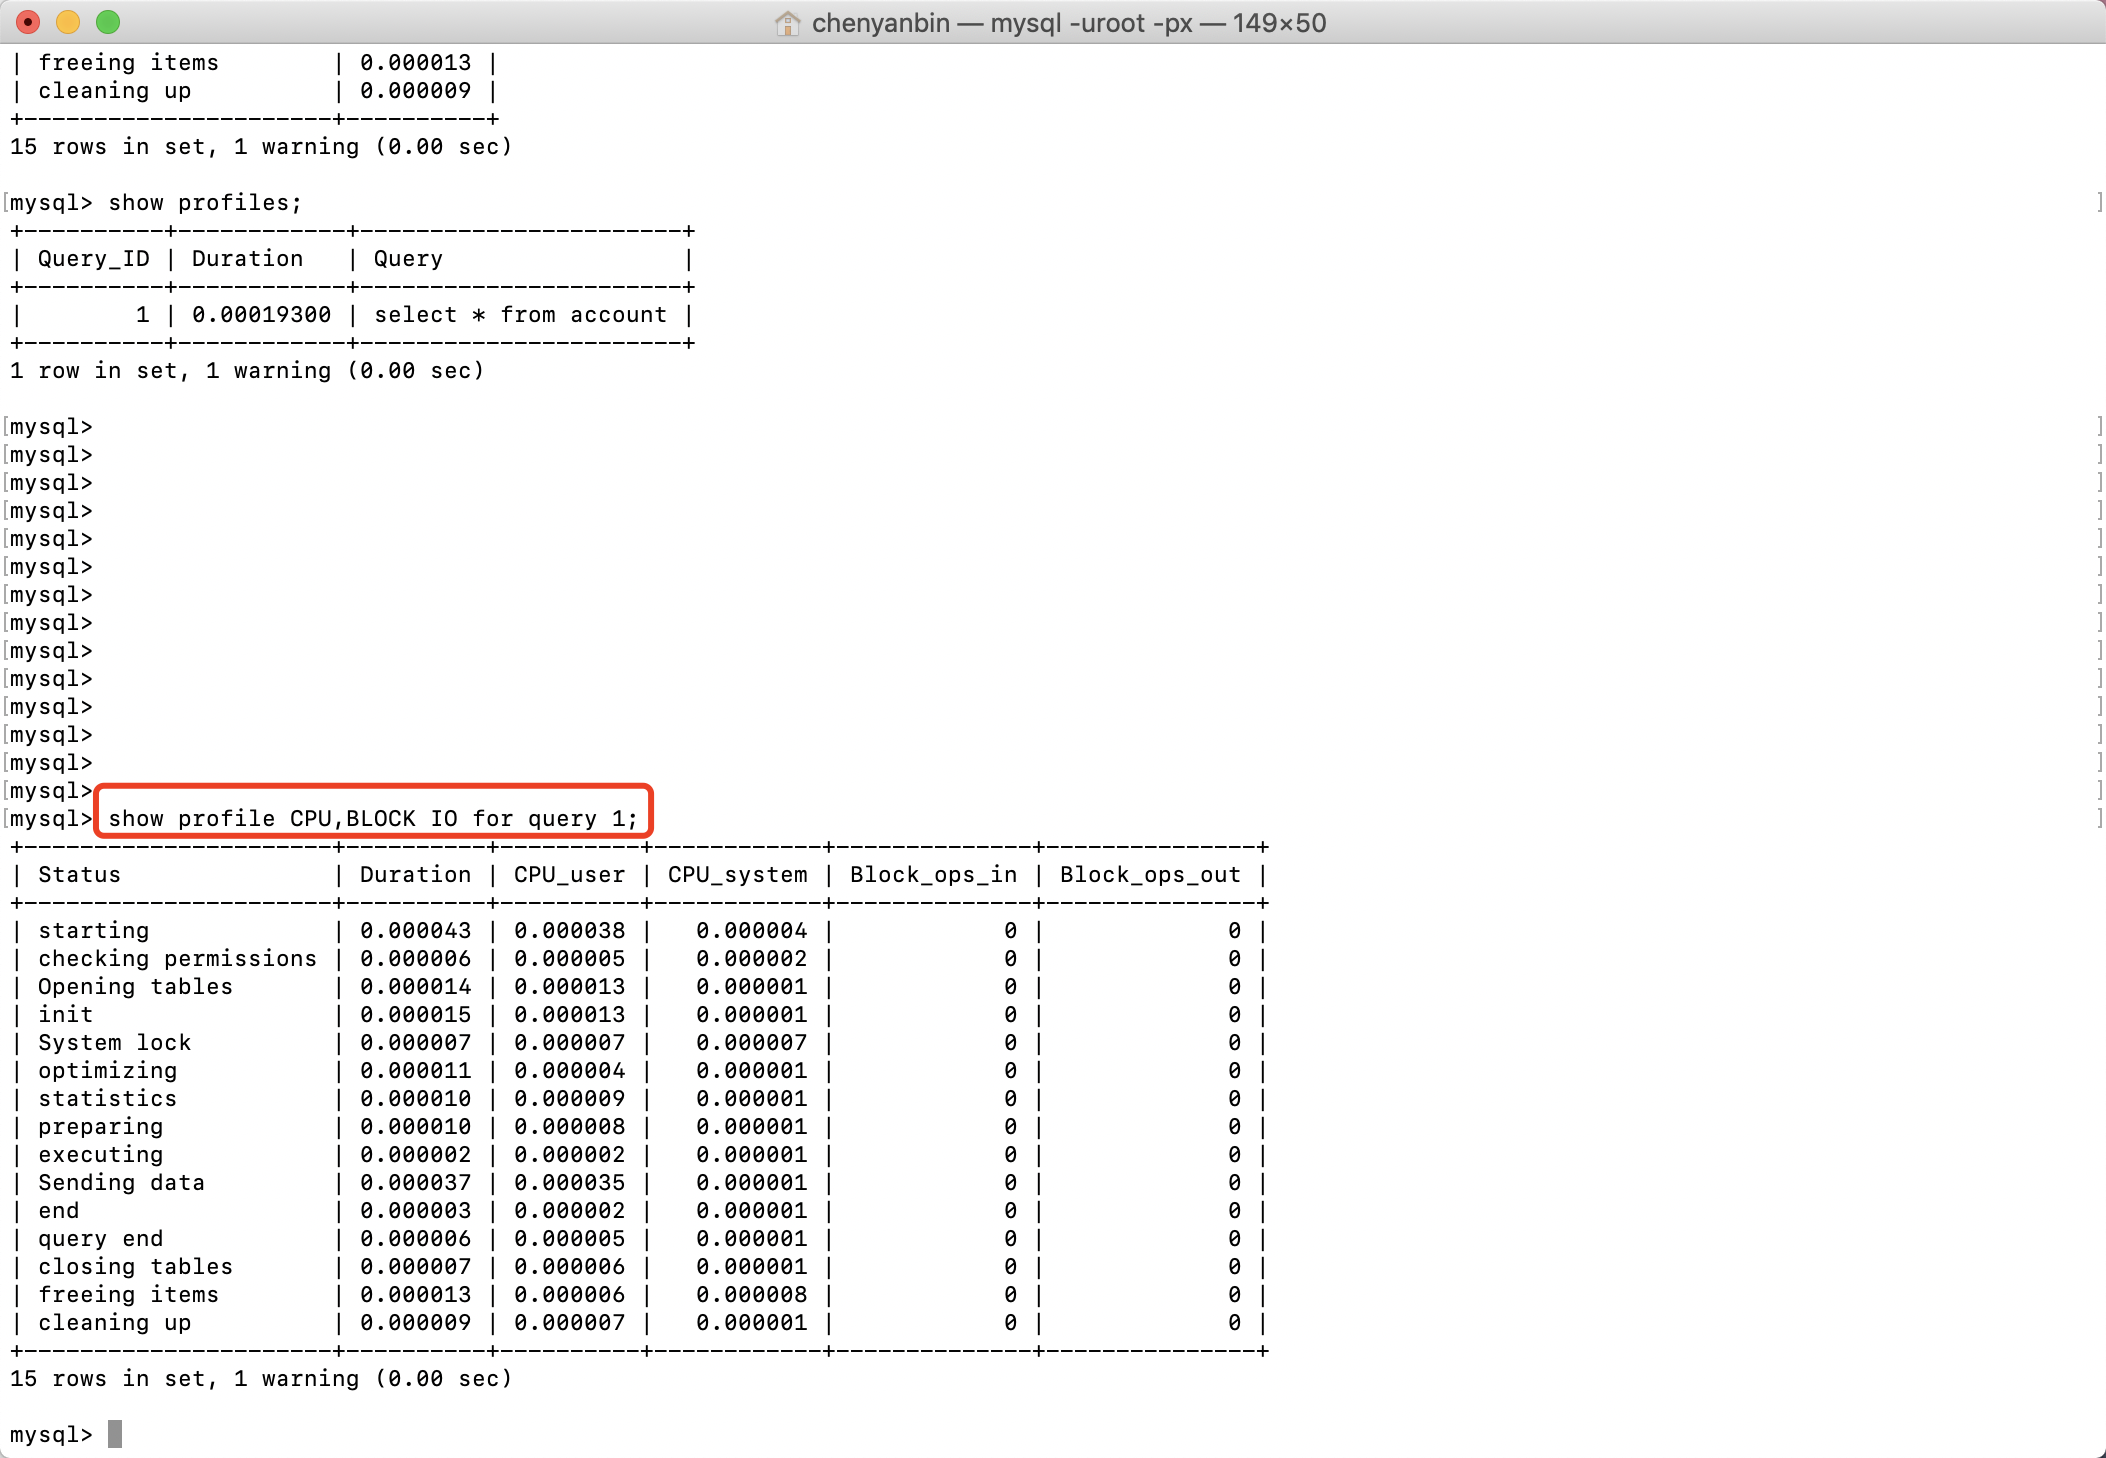Viewport: 2106px width, 1458px height.
Task: Click the Block_ops_in column header
Action: pos(933,875)
